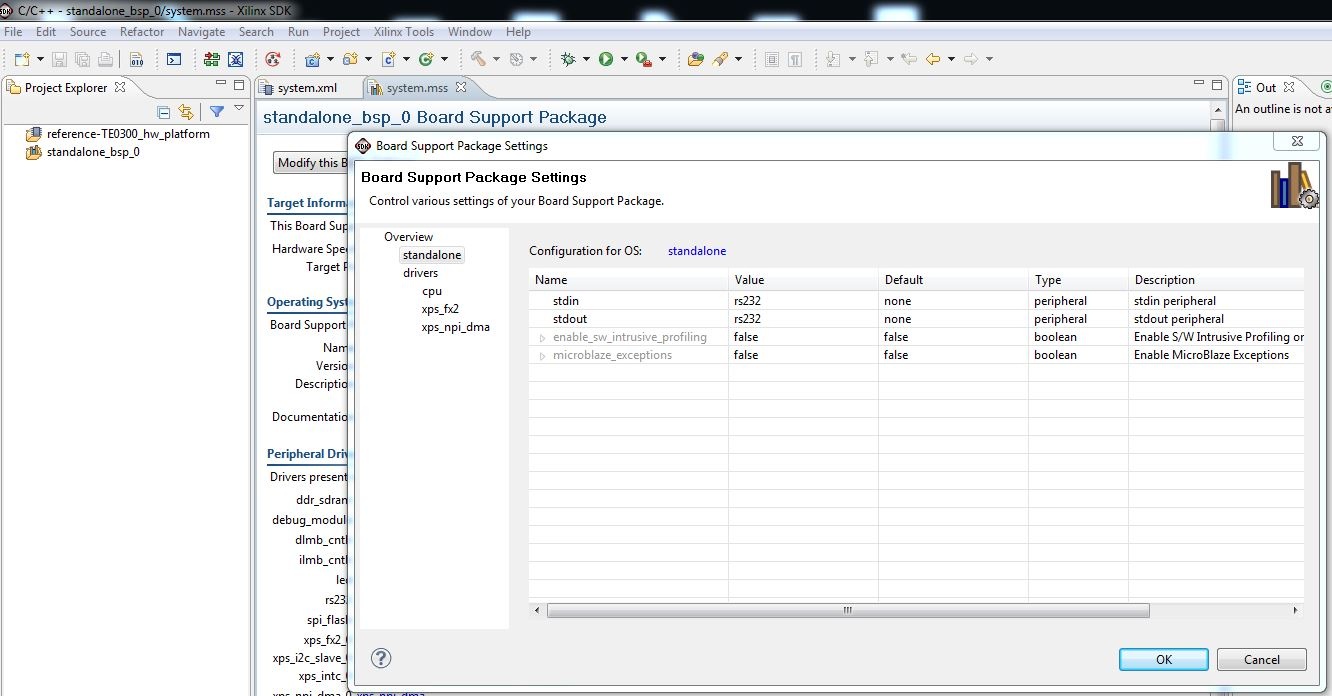Screen dimensions: 1332x696
Task: Click OK in BSP settings dialog
Action: click(x=1164, y=659)
